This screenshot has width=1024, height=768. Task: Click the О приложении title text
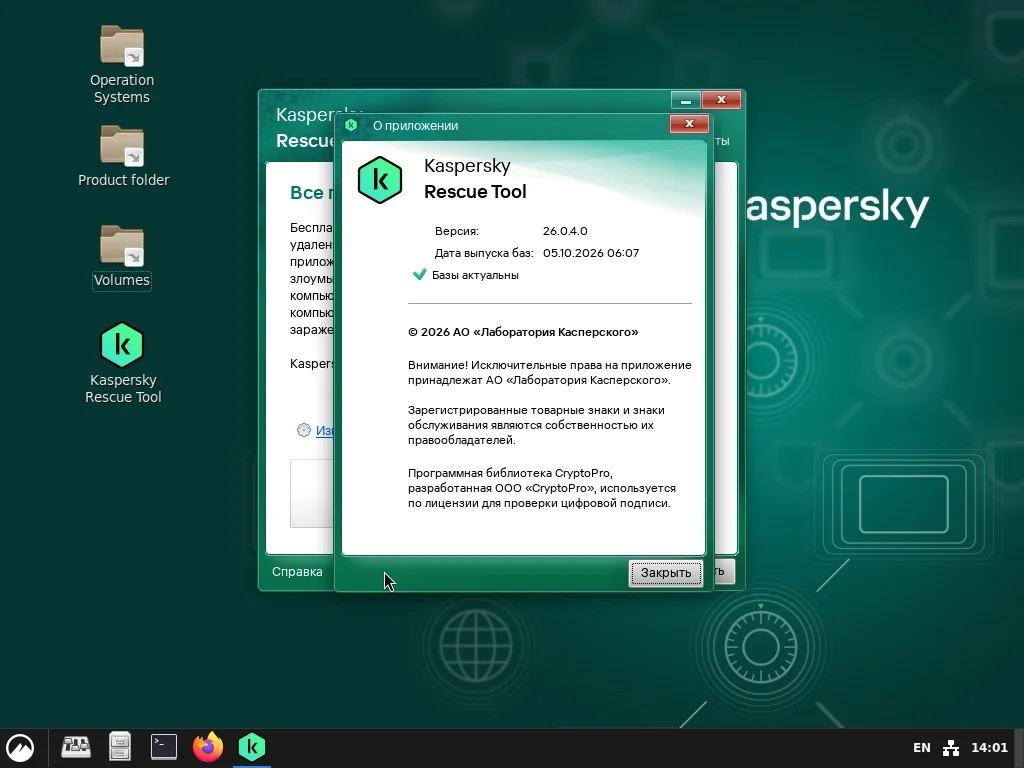coord(415,125)
